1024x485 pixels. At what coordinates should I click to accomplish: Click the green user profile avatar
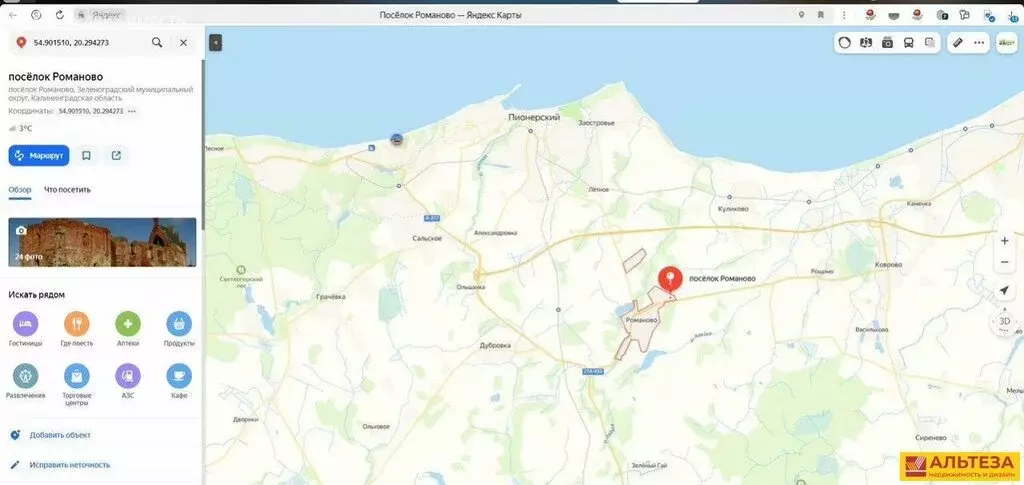tap(1007, 43)
